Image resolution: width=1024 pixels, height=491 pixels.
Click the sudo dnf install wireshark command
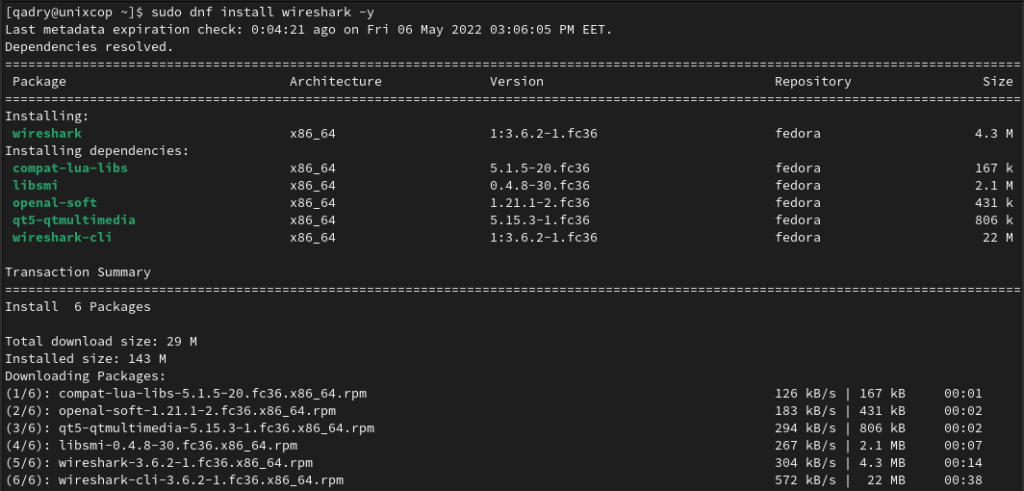tap(263, 12)
